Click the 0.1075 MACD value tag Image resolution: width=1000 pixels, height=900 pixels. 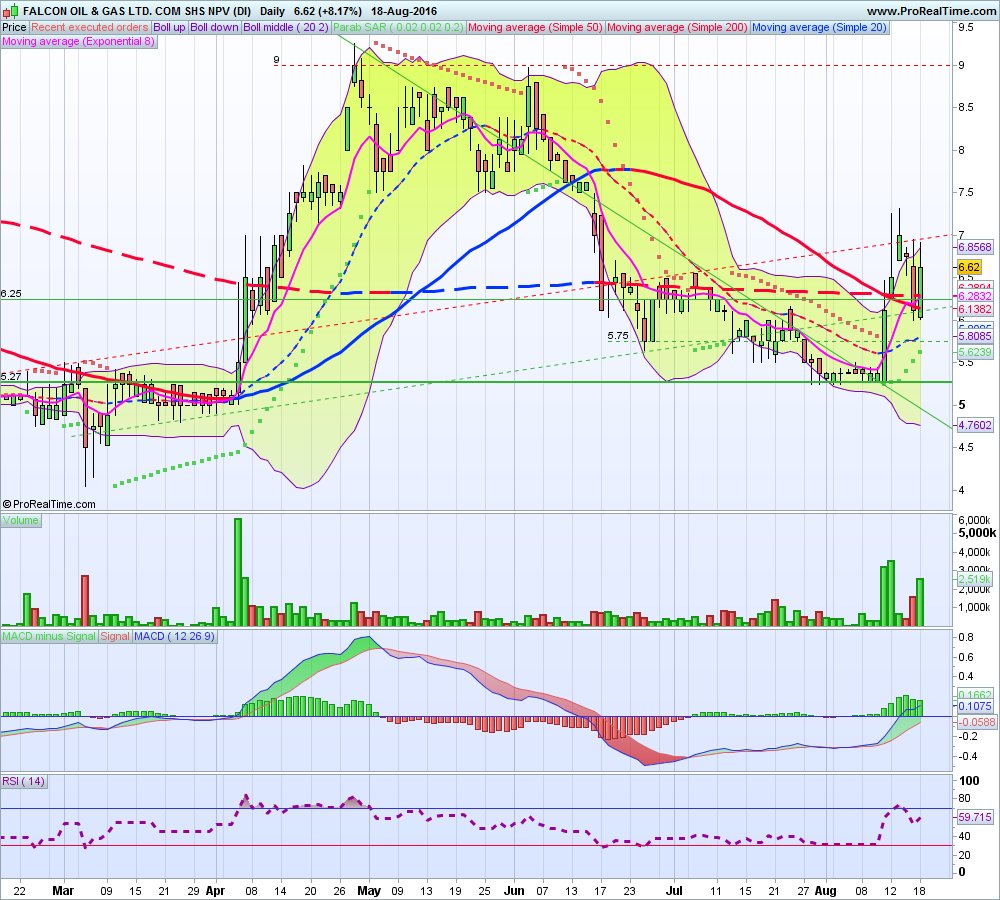click(974, 706)
